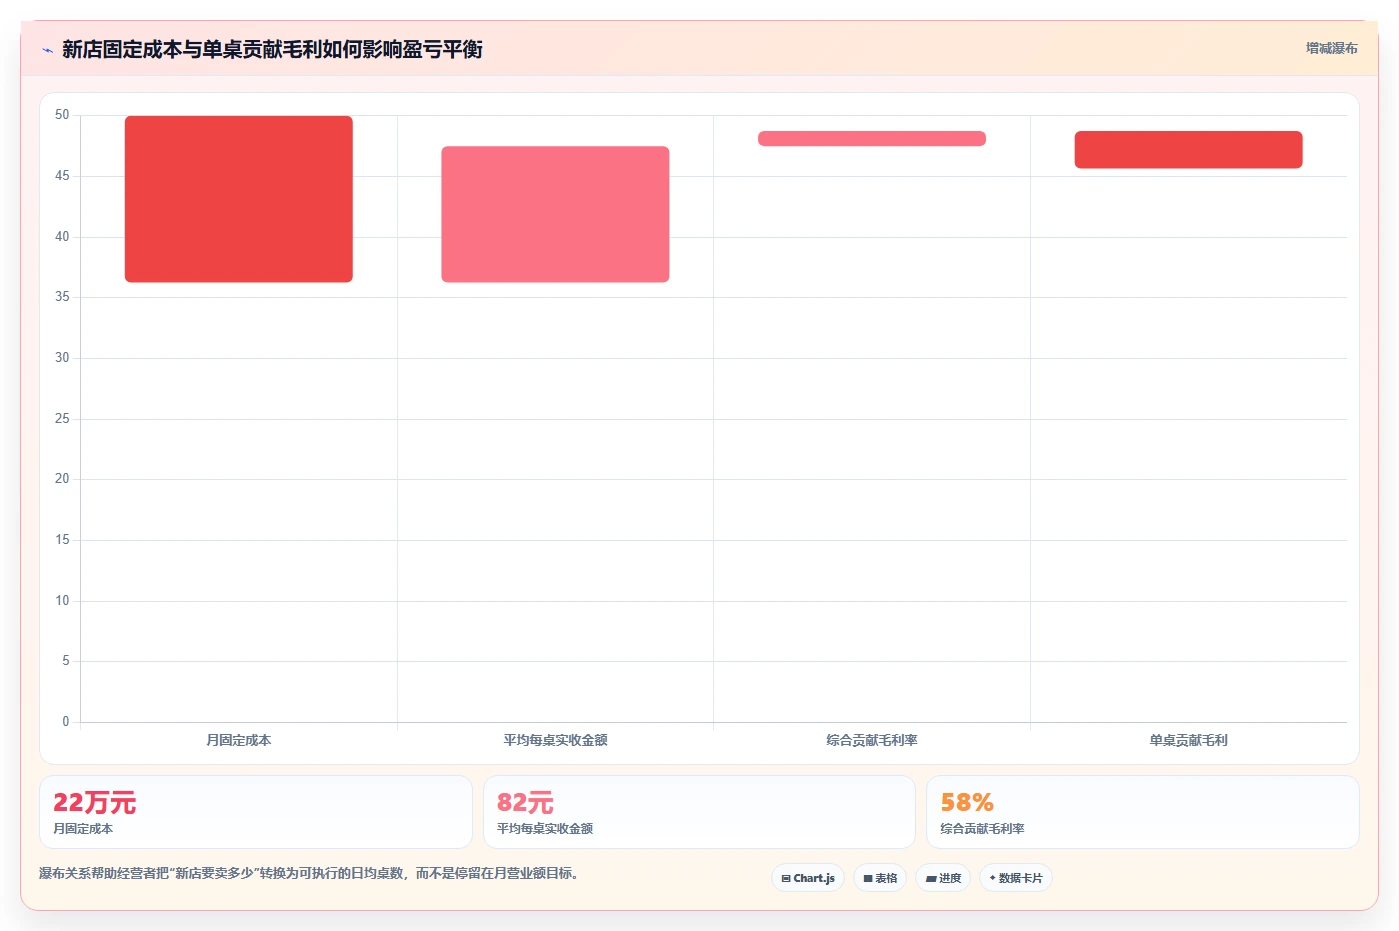The height and width of the screenshot is (931, 1399).
Task: Click x-axis label 月固定成本
Action: [x=239, y=740]
